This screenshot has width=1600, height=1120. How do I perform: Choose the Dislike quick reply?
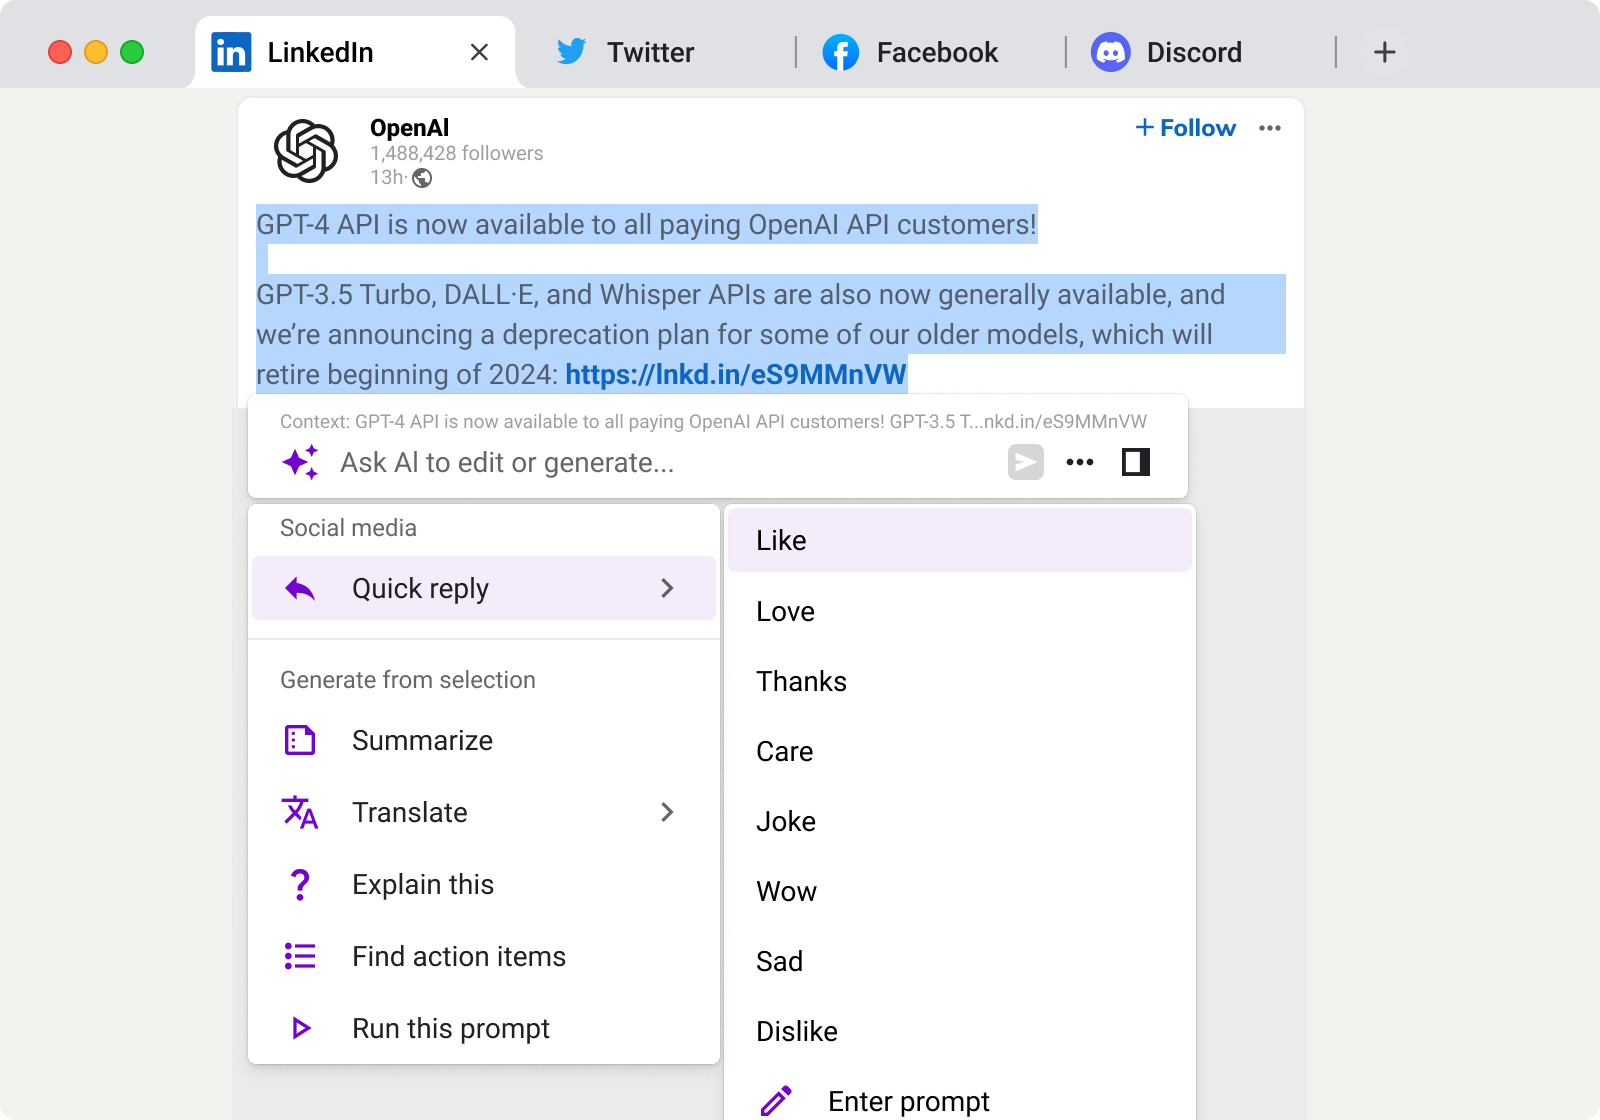pyautogui.click(x=960, y=1031)
